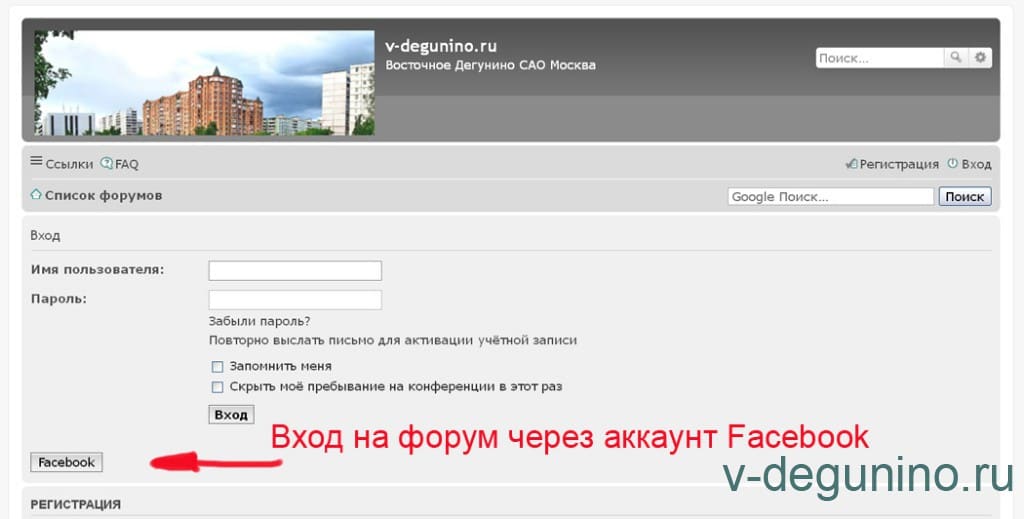Screen dimensions: 1024x519
Task: Click the FAQ question mark icon
Action: pos(107,164)
